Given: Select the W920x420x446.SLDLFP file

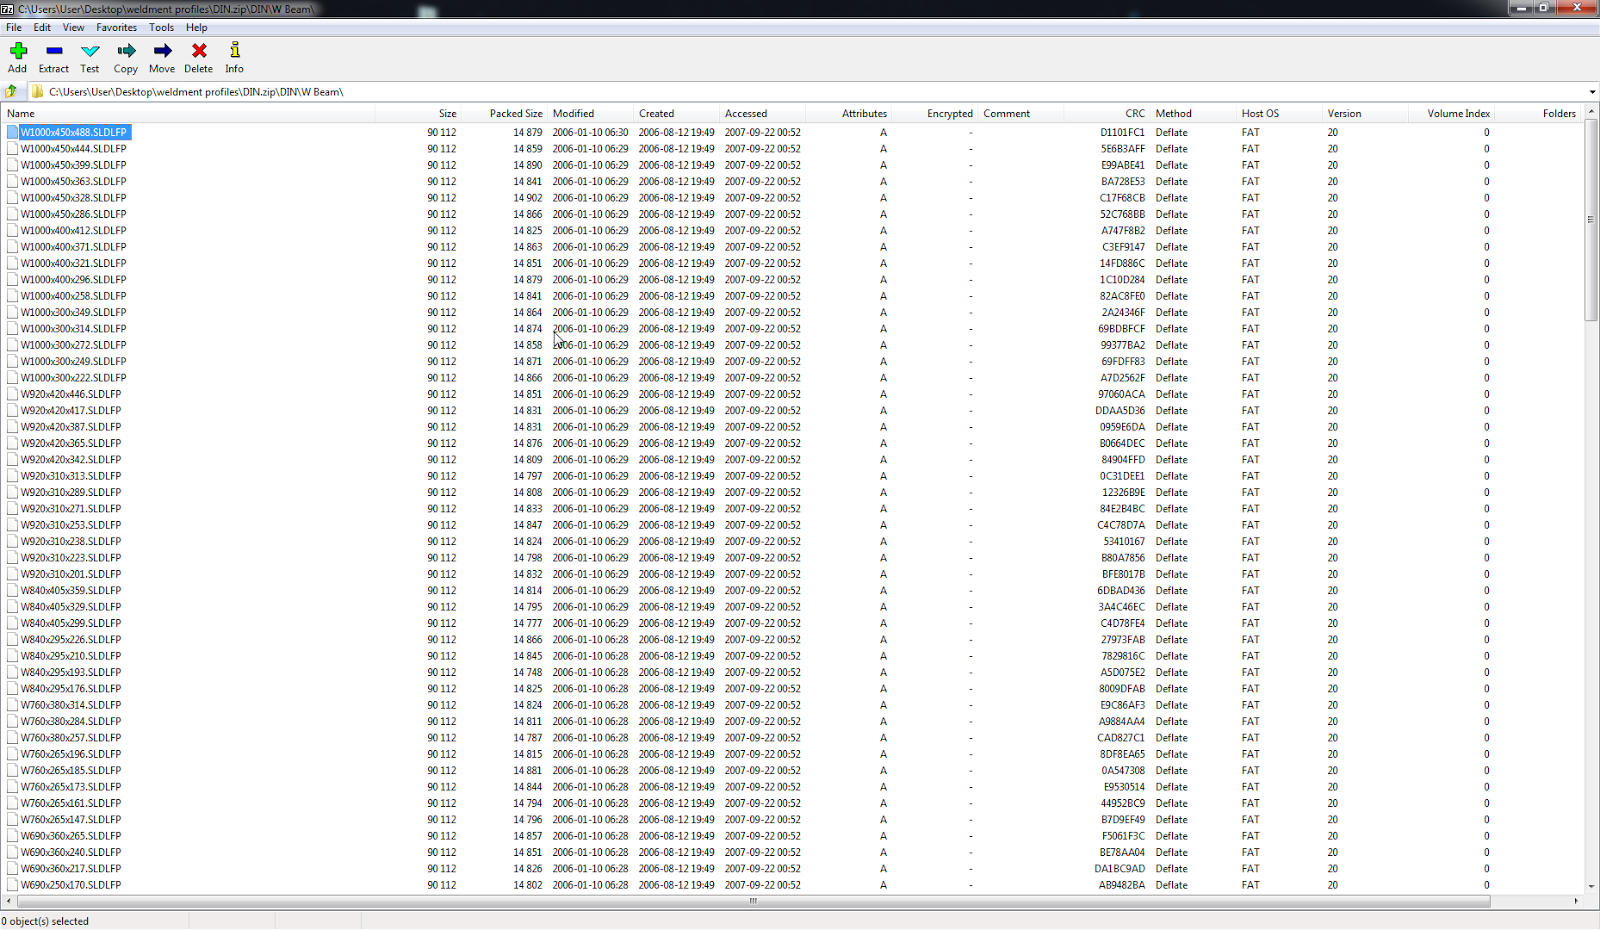Looking at the screenshot, I should [70, 394].
